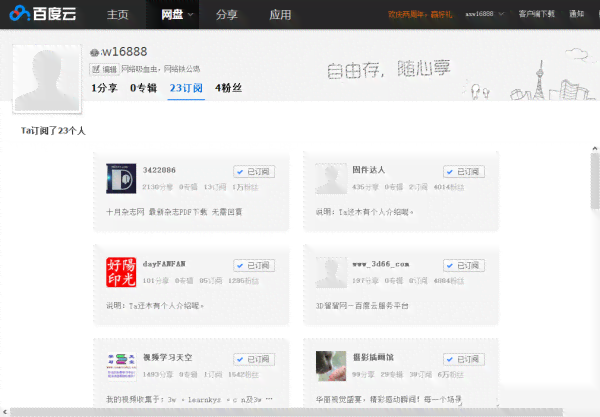Toggle 已订阅 subscription for 摄影插画馆
The image size is (600, 417).
tap(464, 359)
